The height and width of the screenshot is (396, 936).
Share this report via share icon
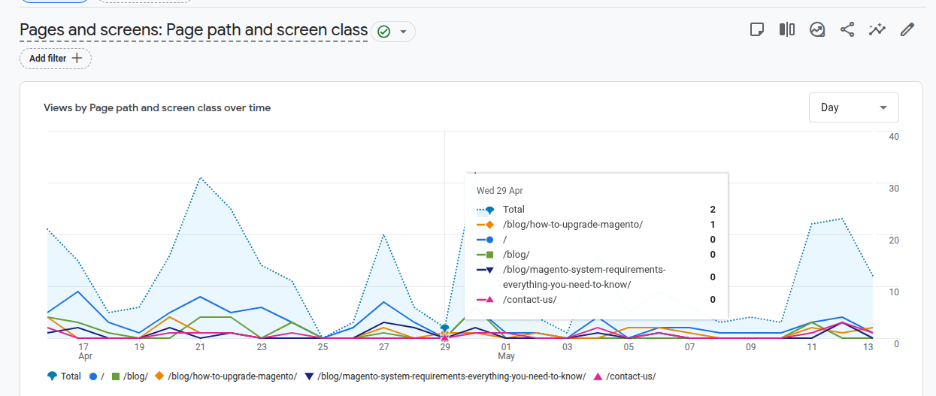[x=847, y=29]
